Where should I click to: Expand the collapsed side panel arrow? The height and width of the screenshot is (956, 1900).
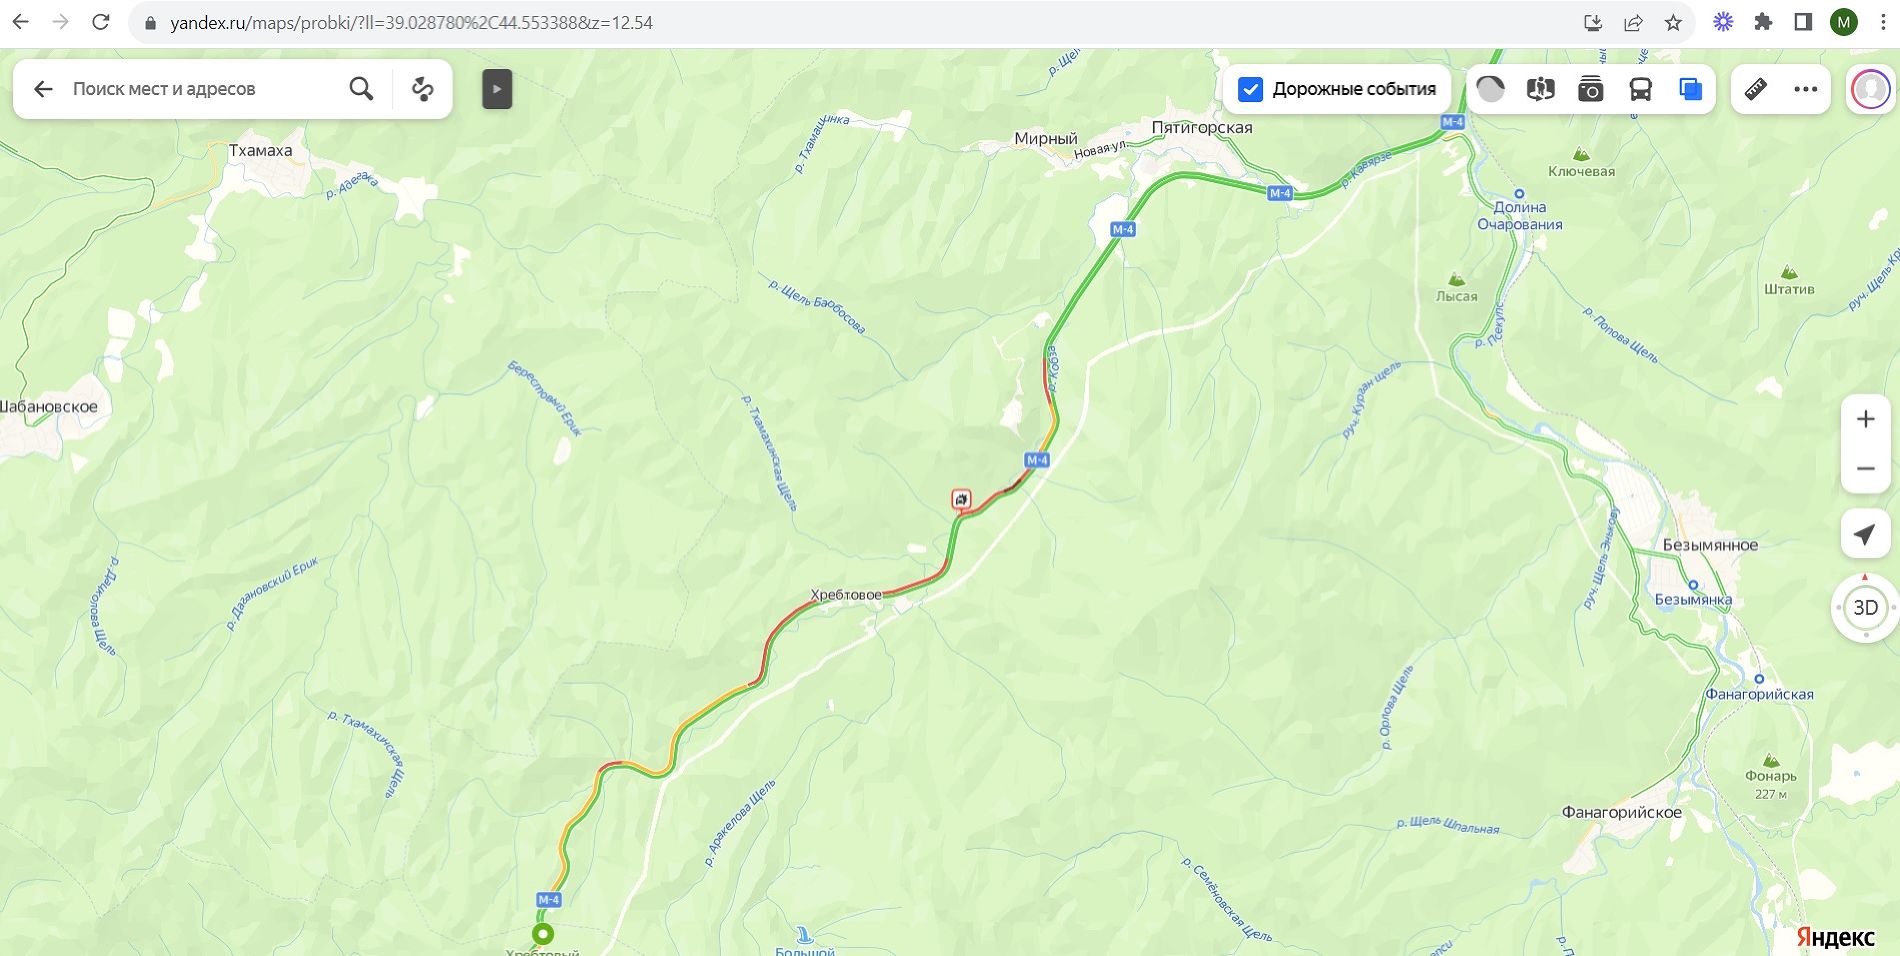pyautogui.click(x=497, y=89)
